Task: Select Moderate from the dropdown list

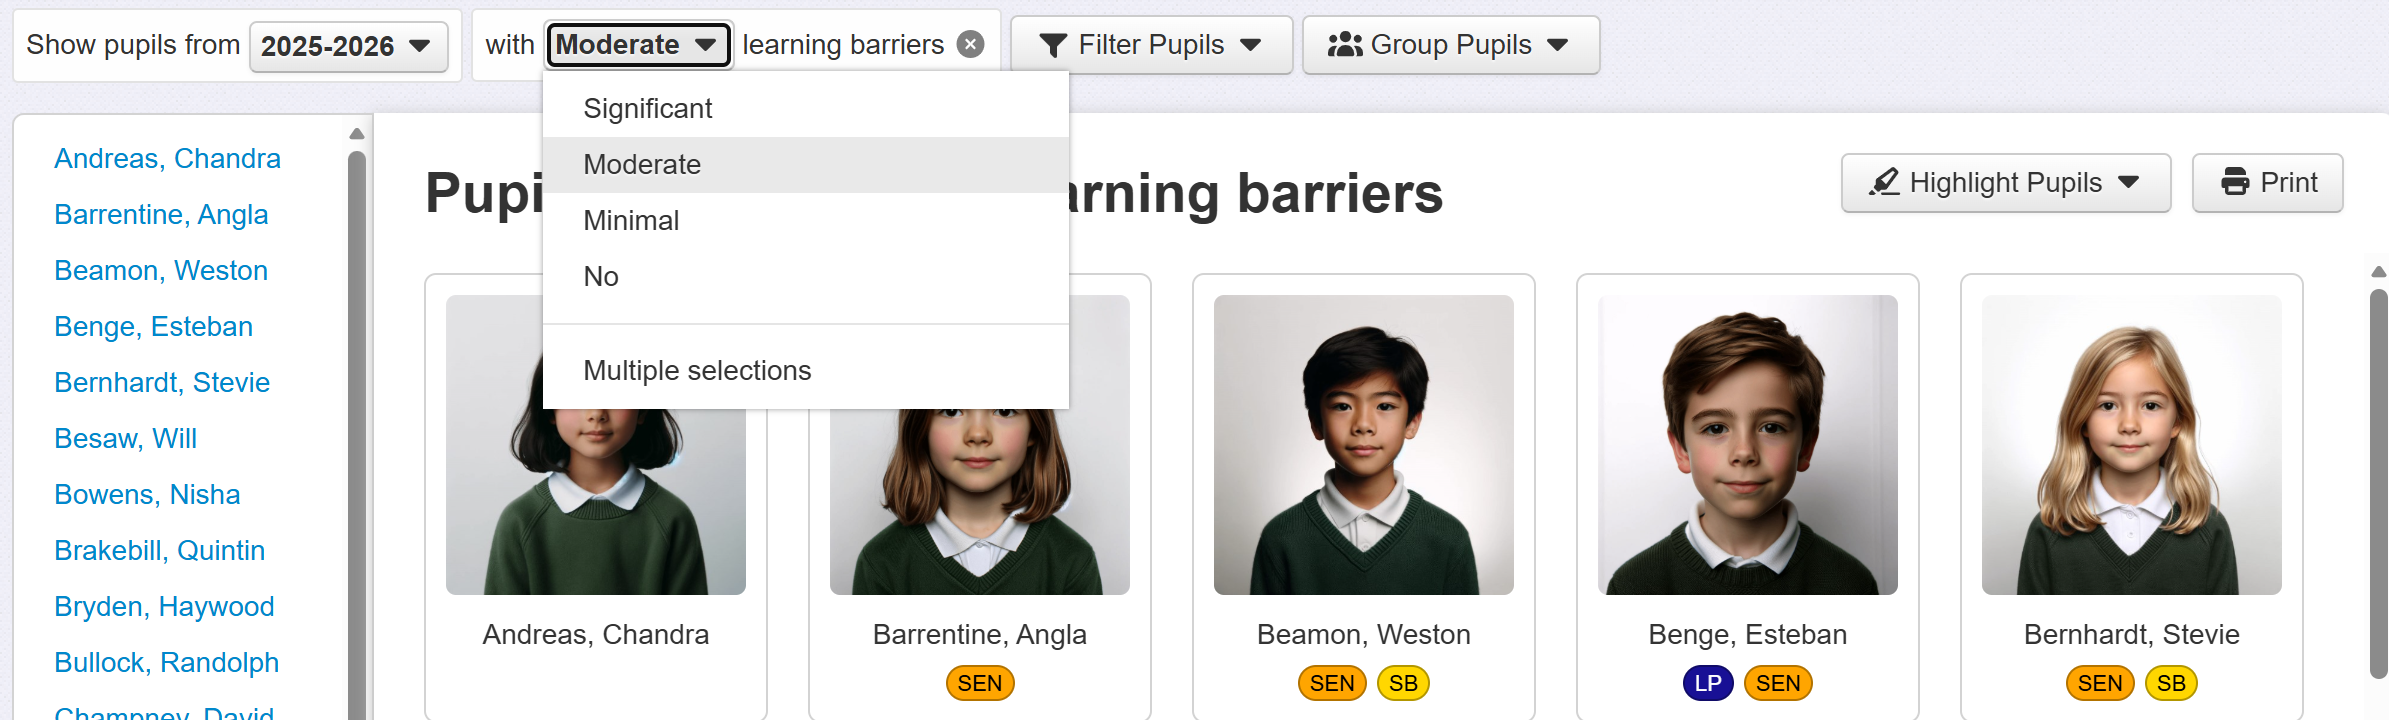Action: [806, 164]
